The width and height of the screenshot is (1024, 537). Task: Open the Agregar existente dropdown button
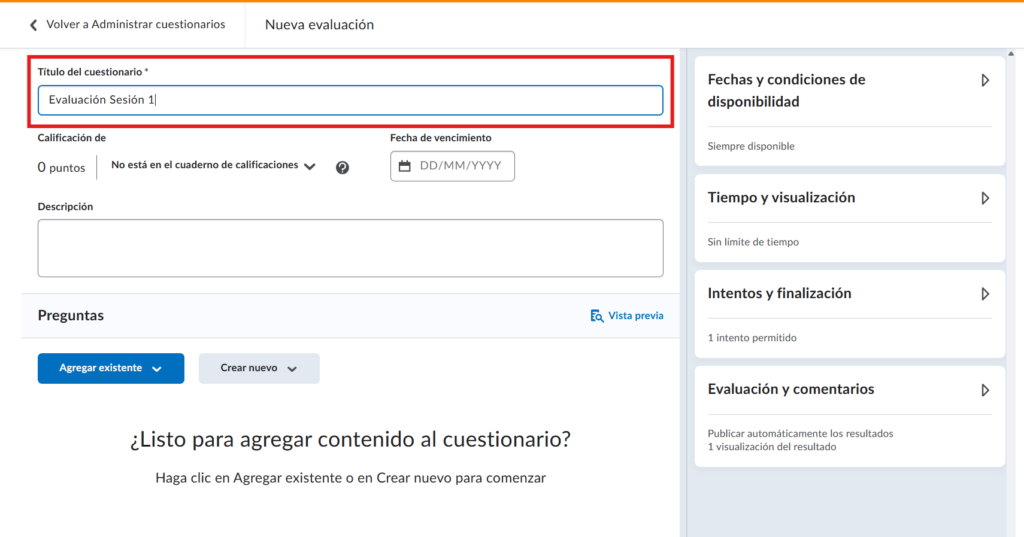point(111,368)
